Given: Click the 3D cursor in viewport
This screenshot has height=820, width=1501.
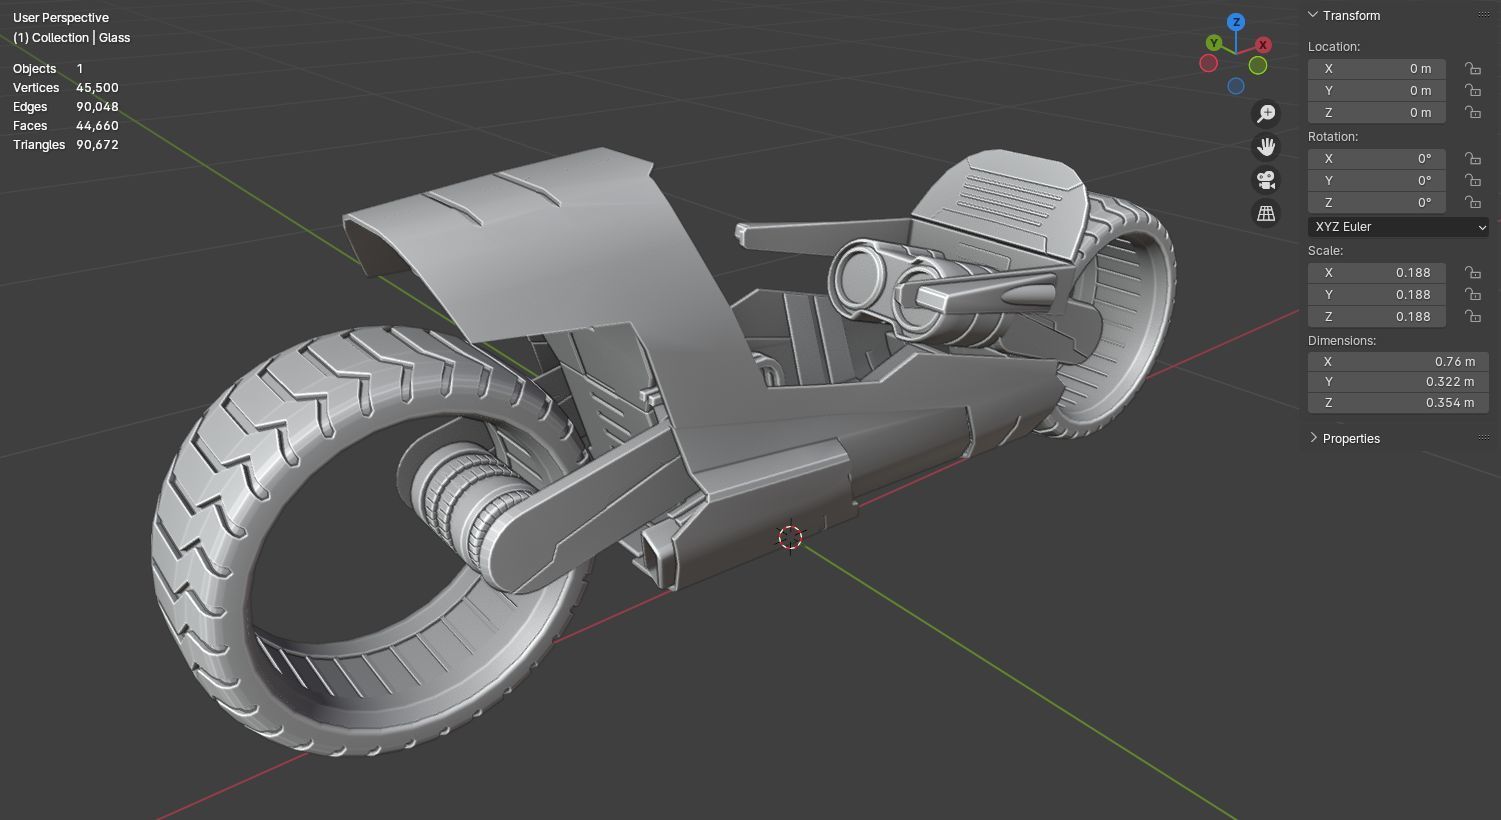Looking at the screenshot, I should tap(790, 537).
